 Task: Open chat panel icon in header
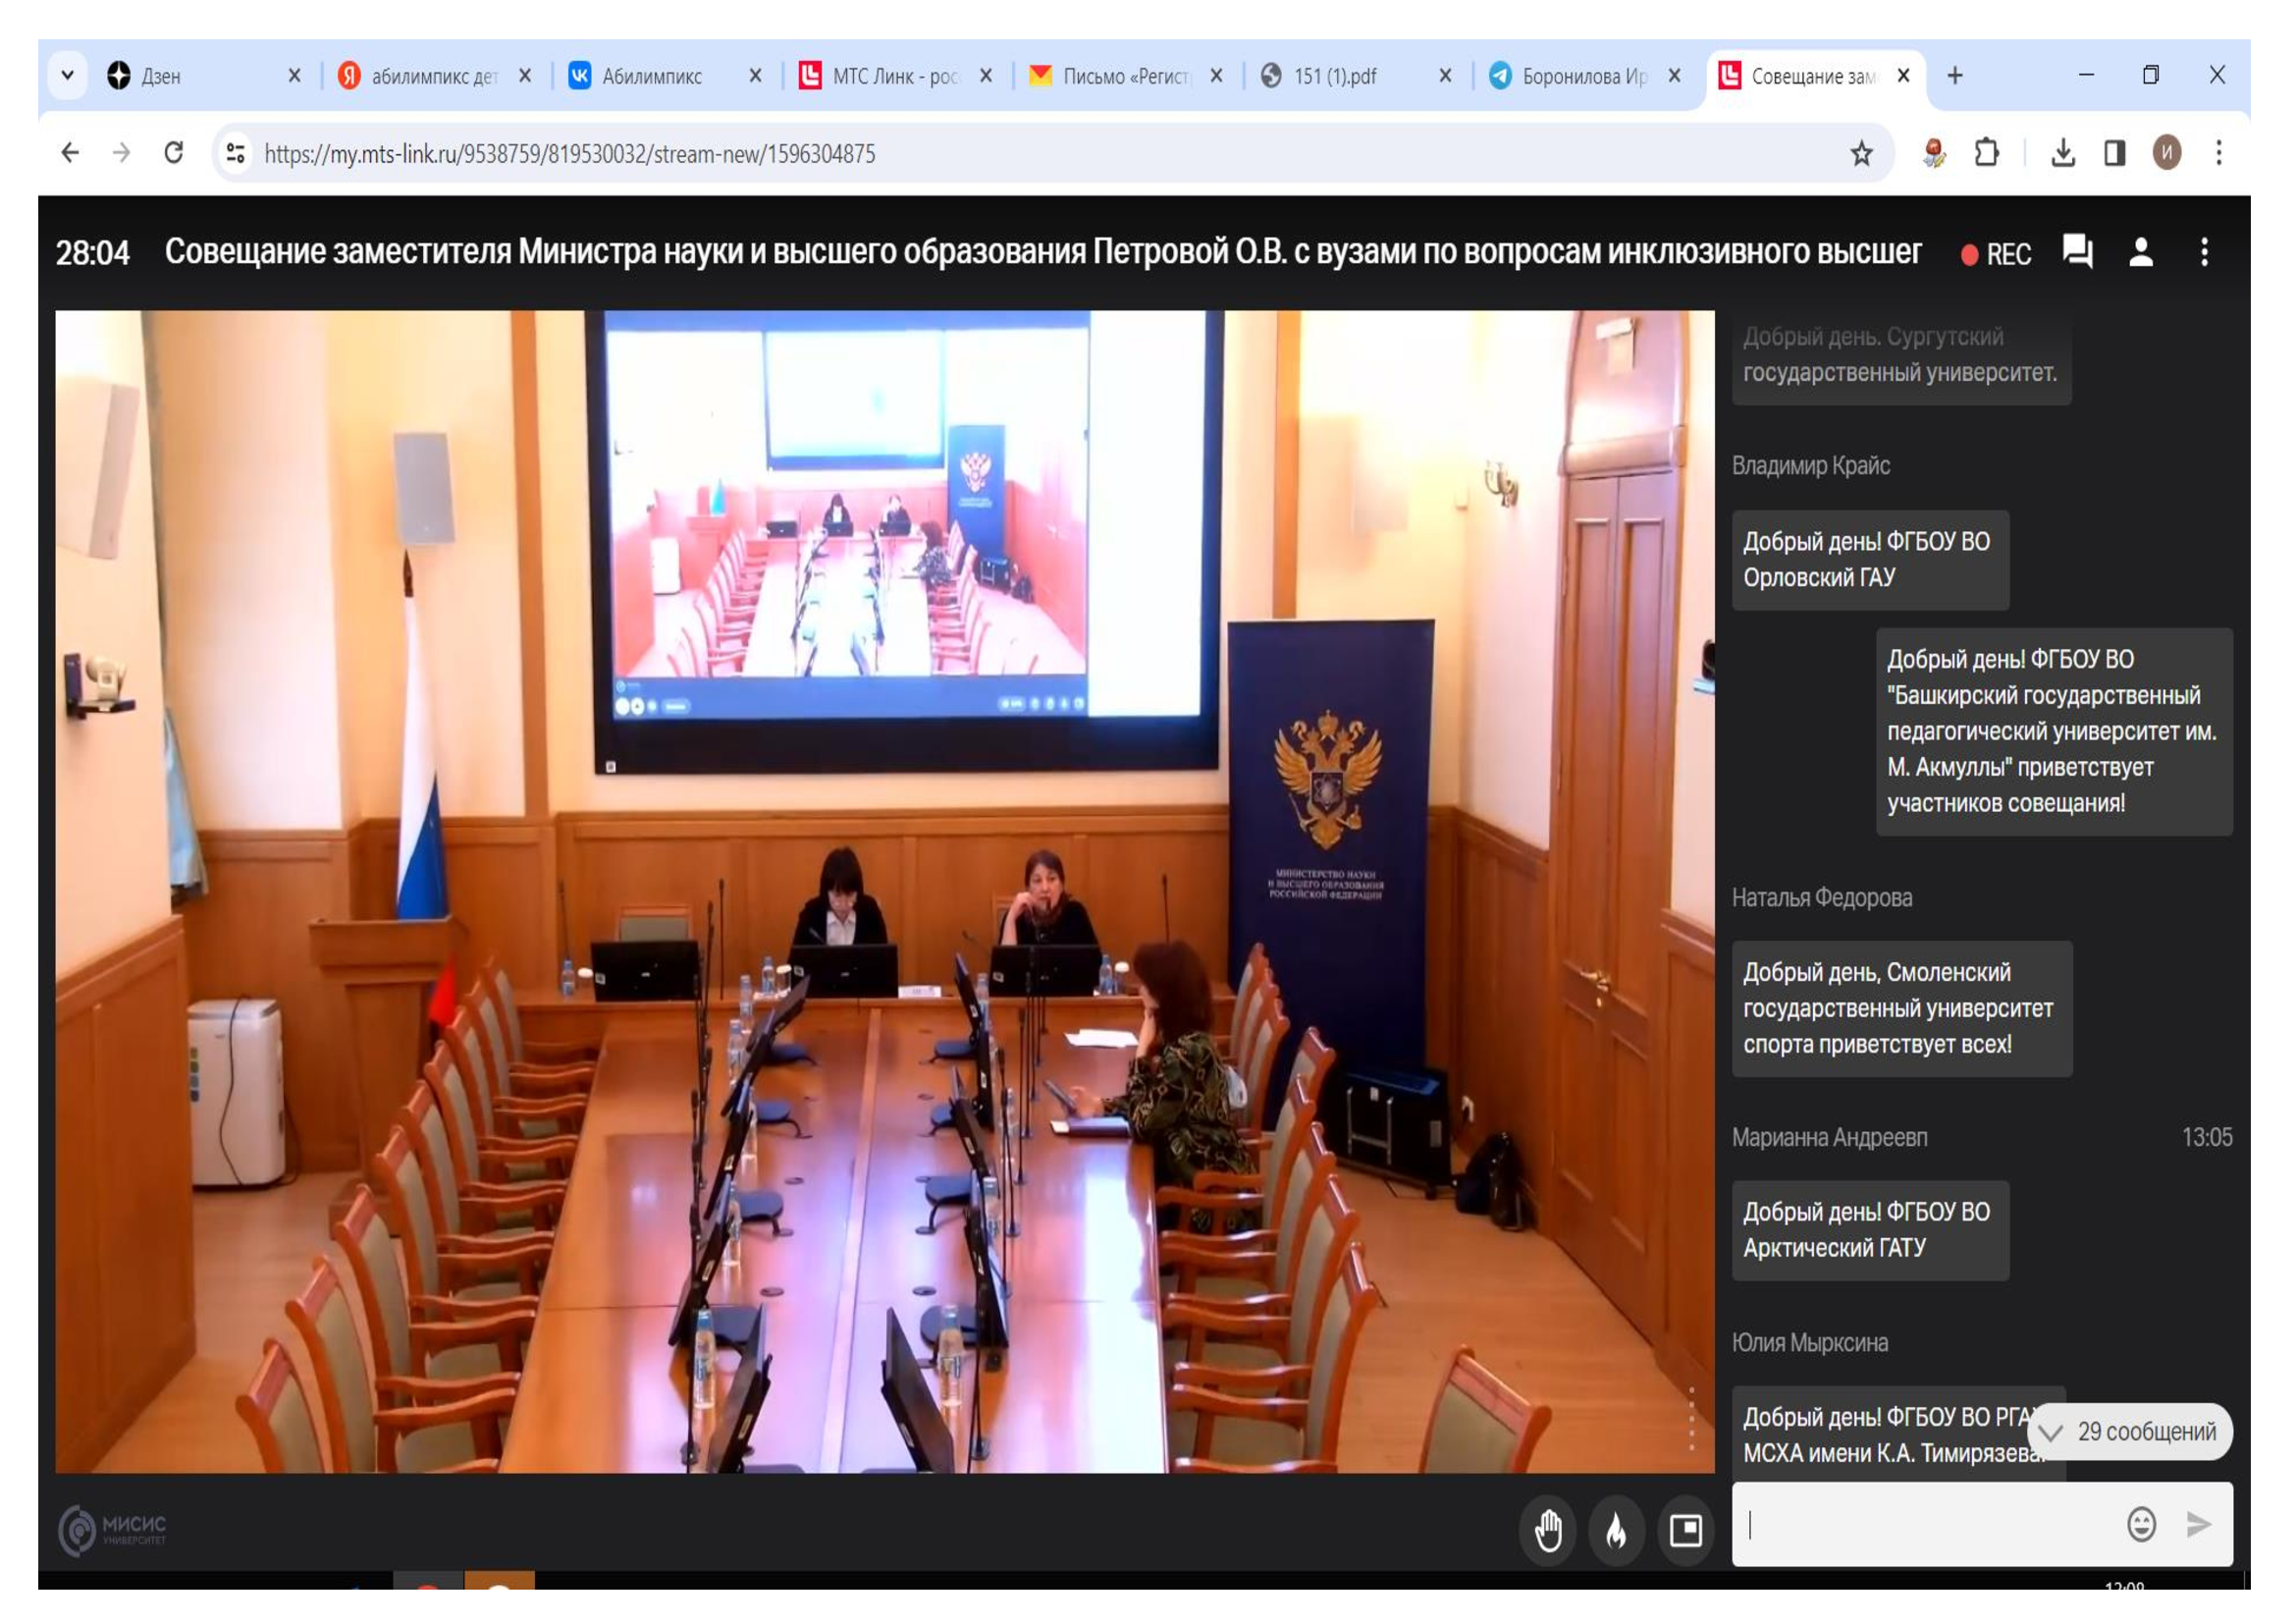(x=2077, y=252)
